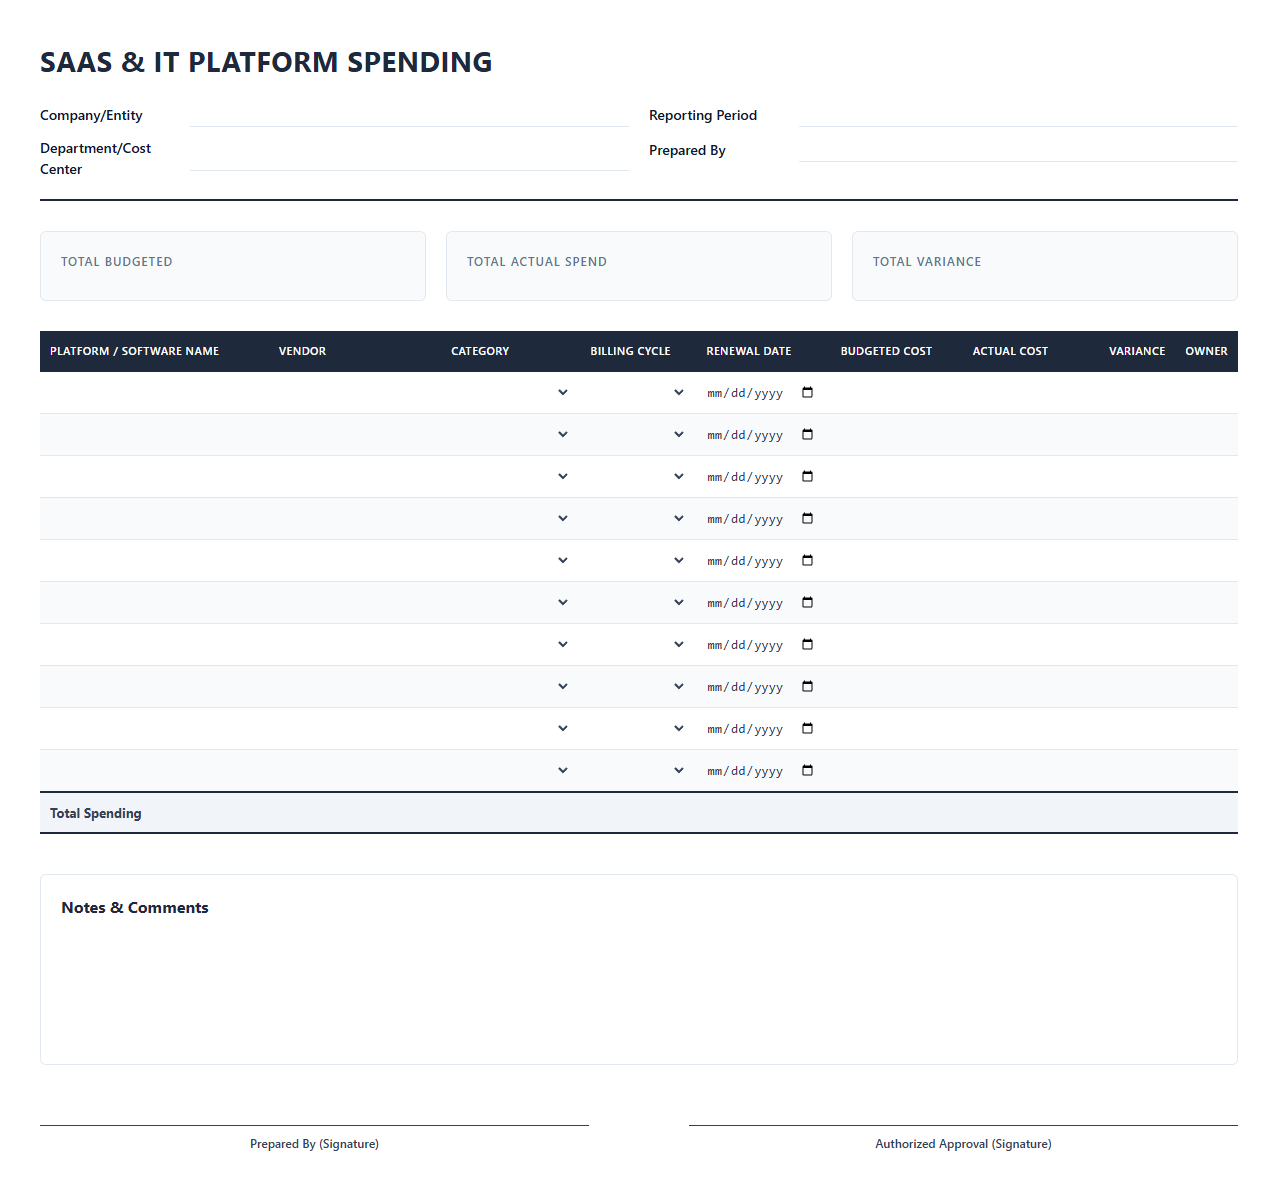Open calendar picker in third table row
The width and height of the screenshot is (1278, 1192).
pyautogui.click(x=808, y=477)
